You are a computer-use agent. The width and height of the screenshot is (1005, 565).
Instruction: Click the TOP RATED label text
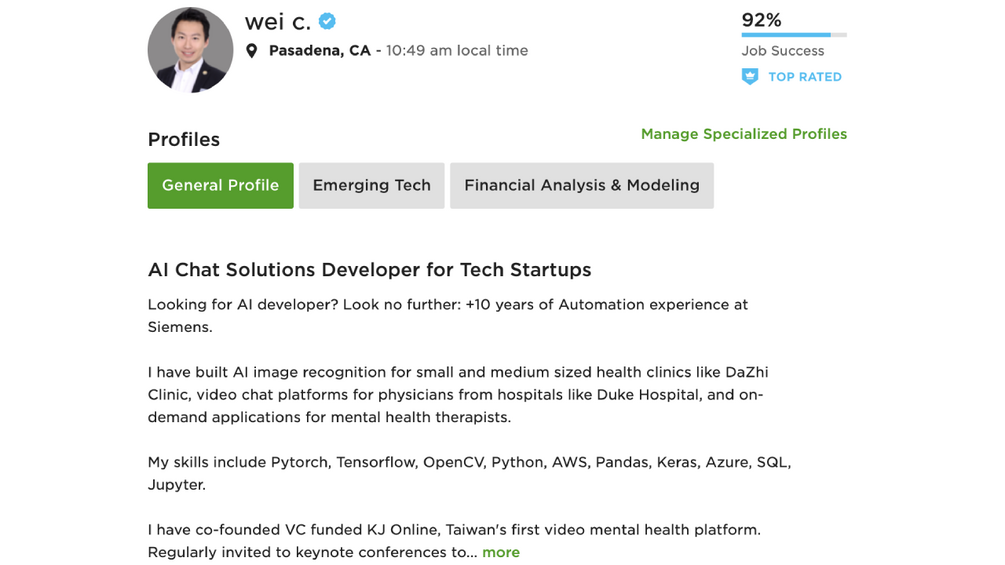coord(804,77)
